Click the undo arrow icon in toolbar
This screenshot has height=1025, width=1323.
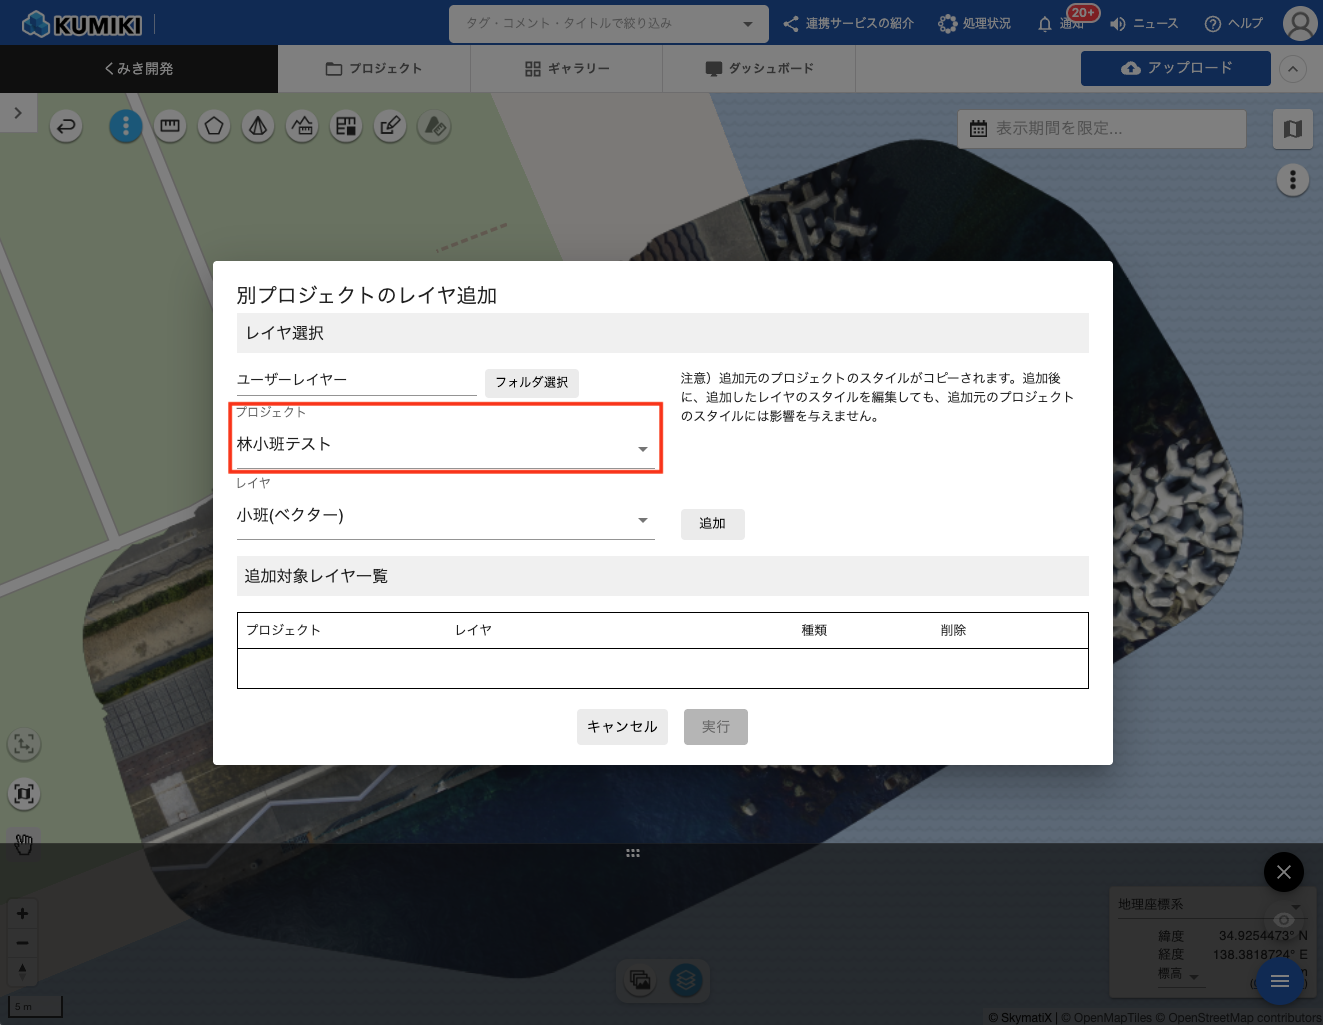66,126
